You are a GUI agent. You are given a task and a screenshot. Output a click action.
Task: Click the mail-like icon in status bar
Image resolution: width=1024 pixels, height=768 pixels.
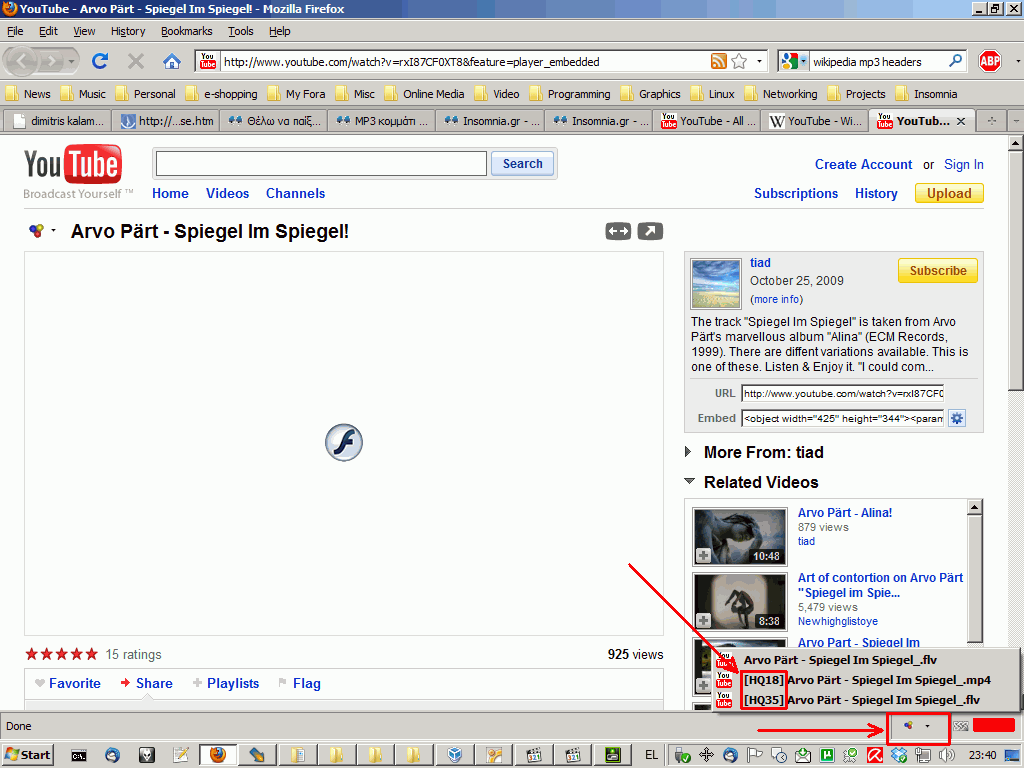pos(961,726)
